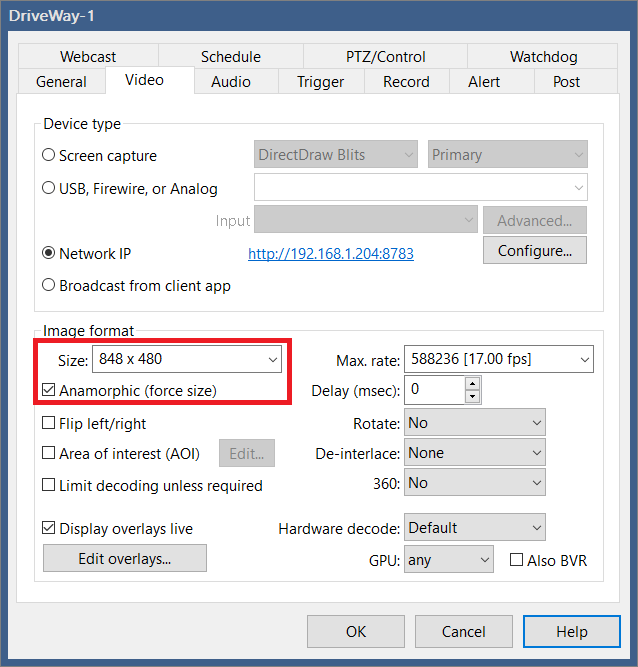Choose Broadcast from client app
638x667 pixels.
pos(48,285)
